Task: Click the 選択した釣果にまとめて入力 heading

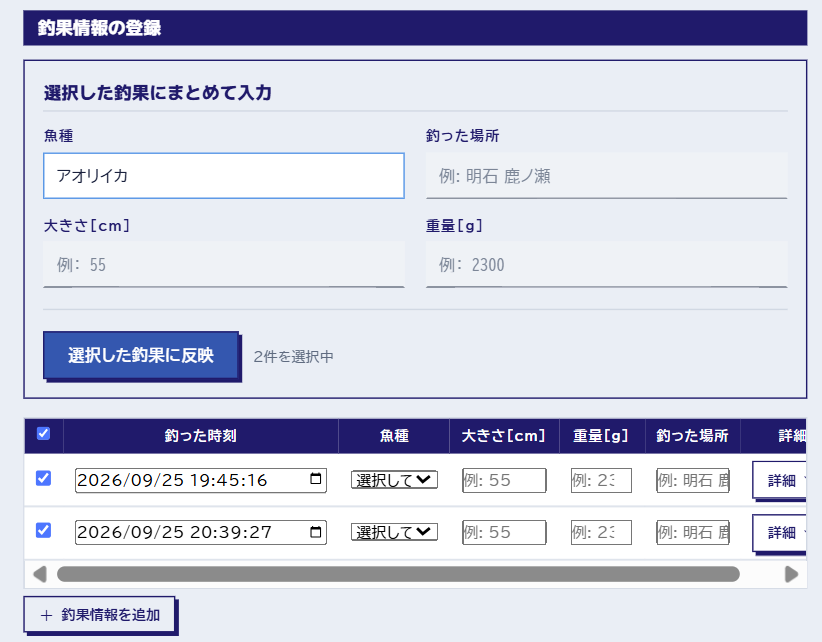Action: tap(158, 93)
